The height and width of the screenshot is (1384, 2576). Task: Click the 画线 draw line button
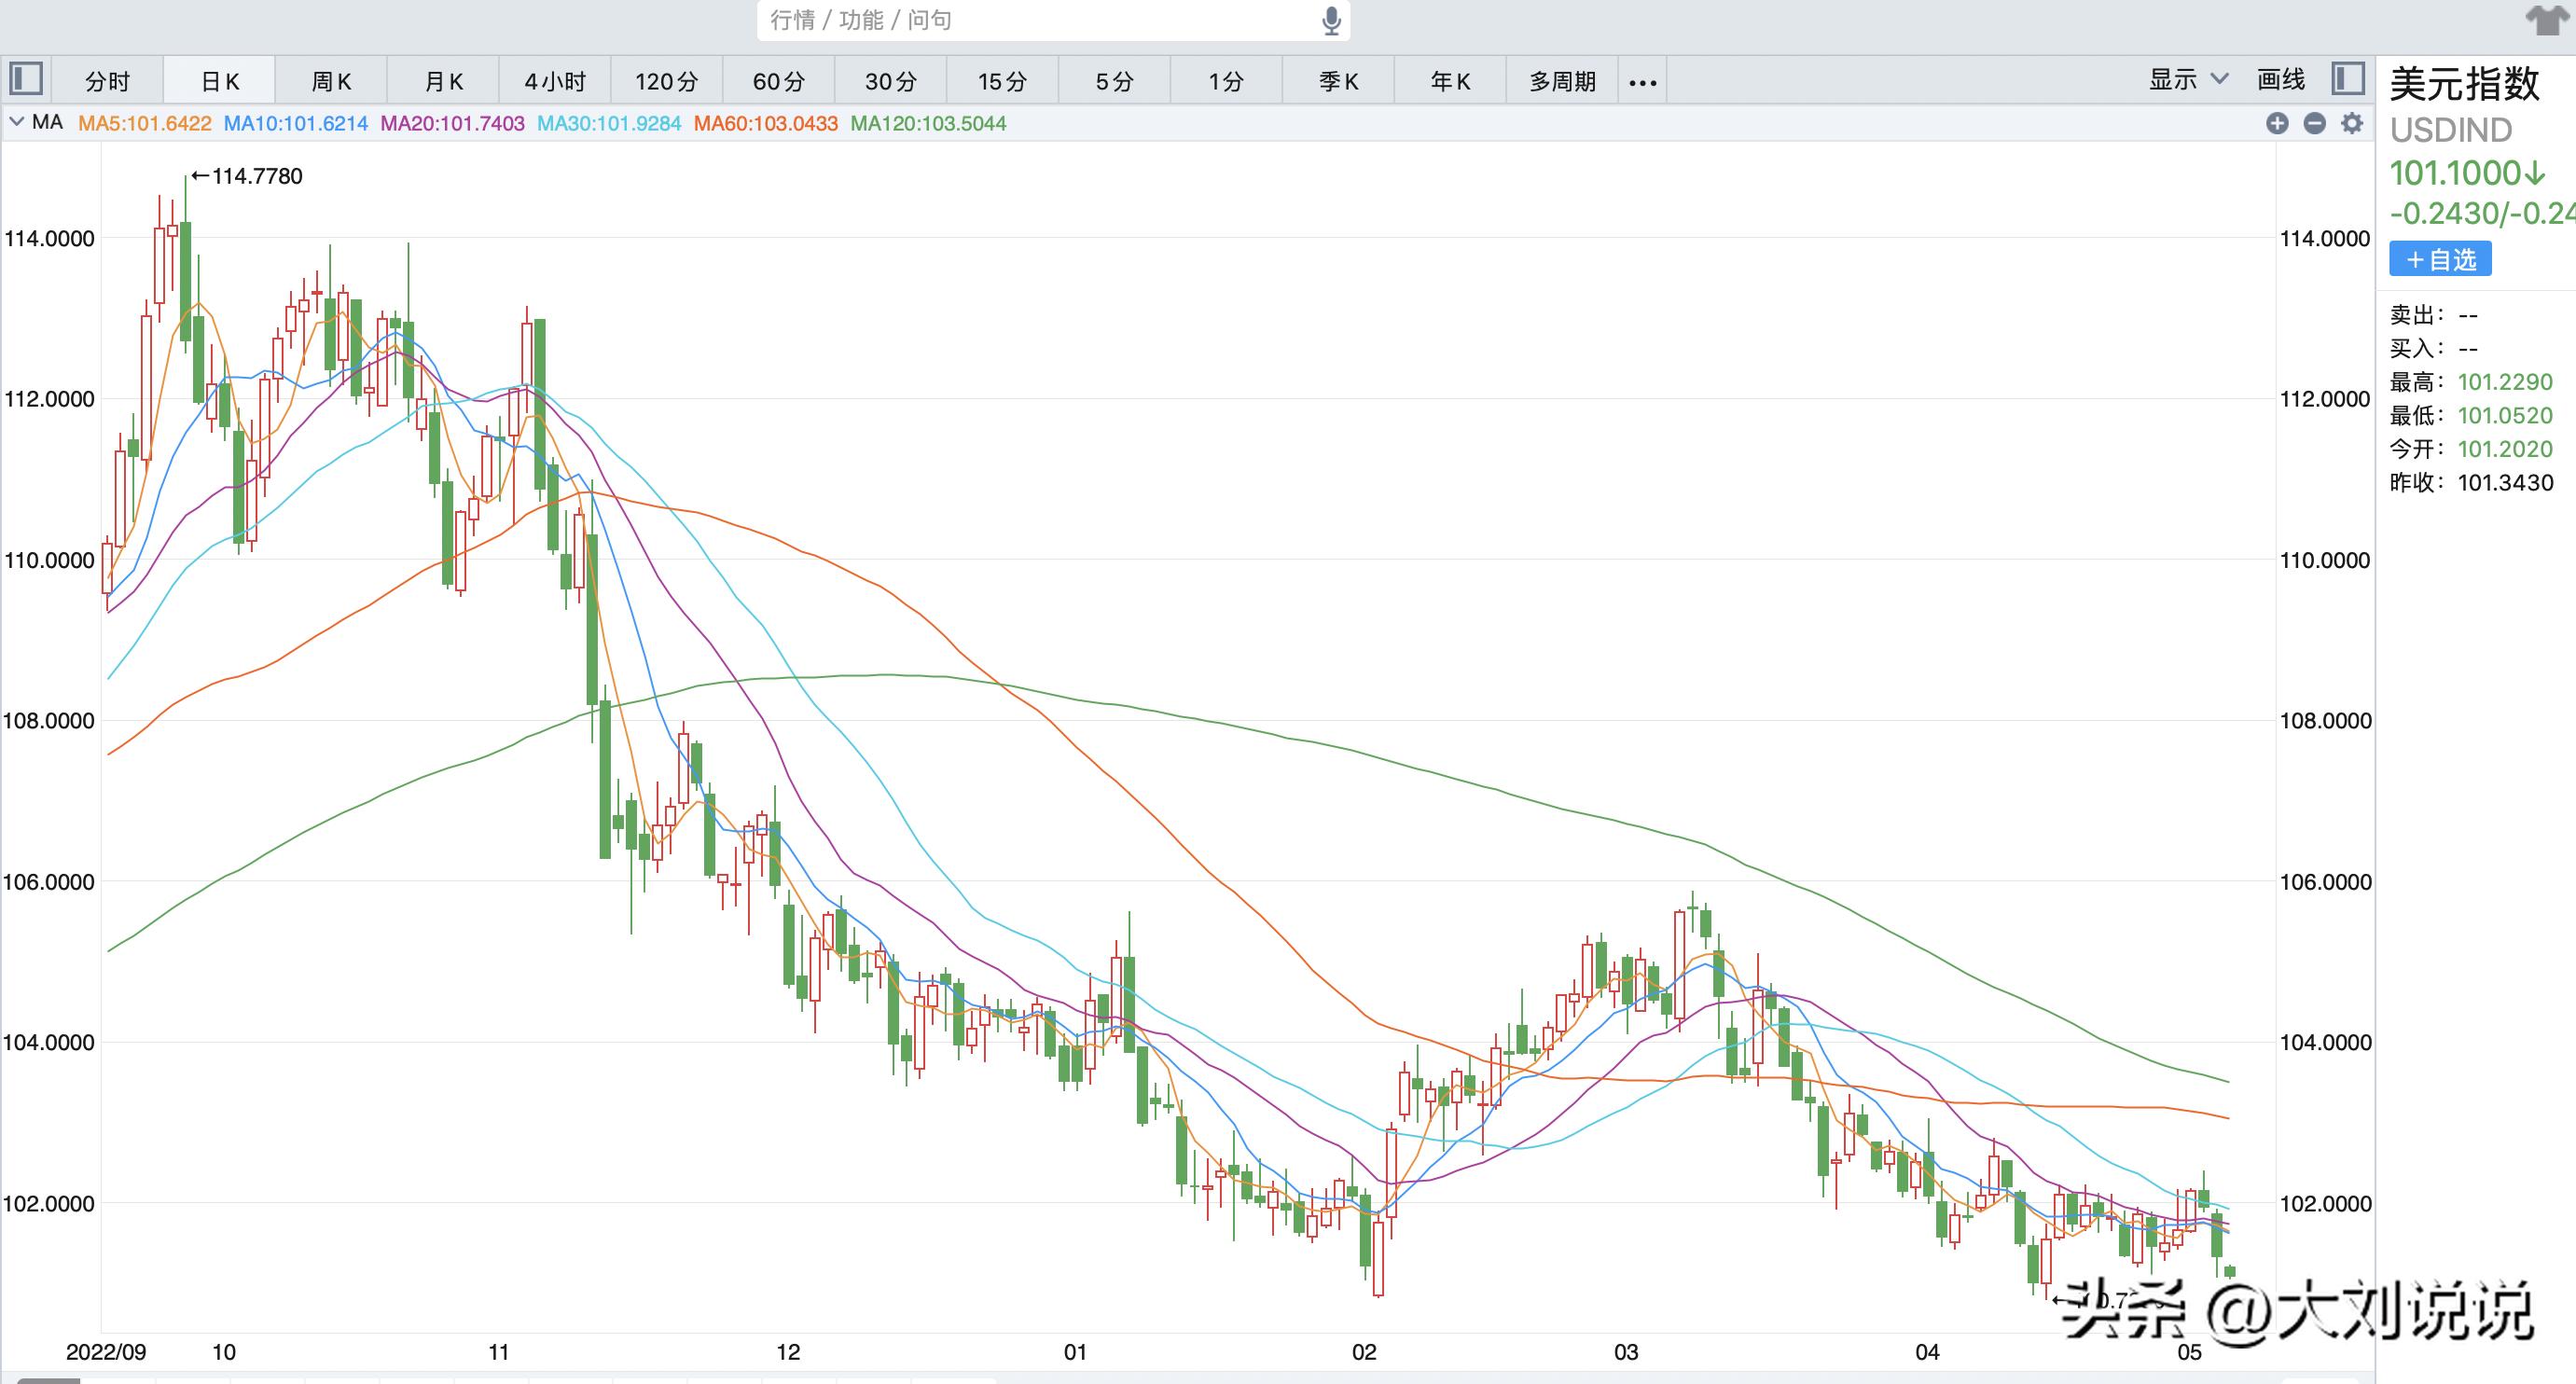pos(2281,79)
